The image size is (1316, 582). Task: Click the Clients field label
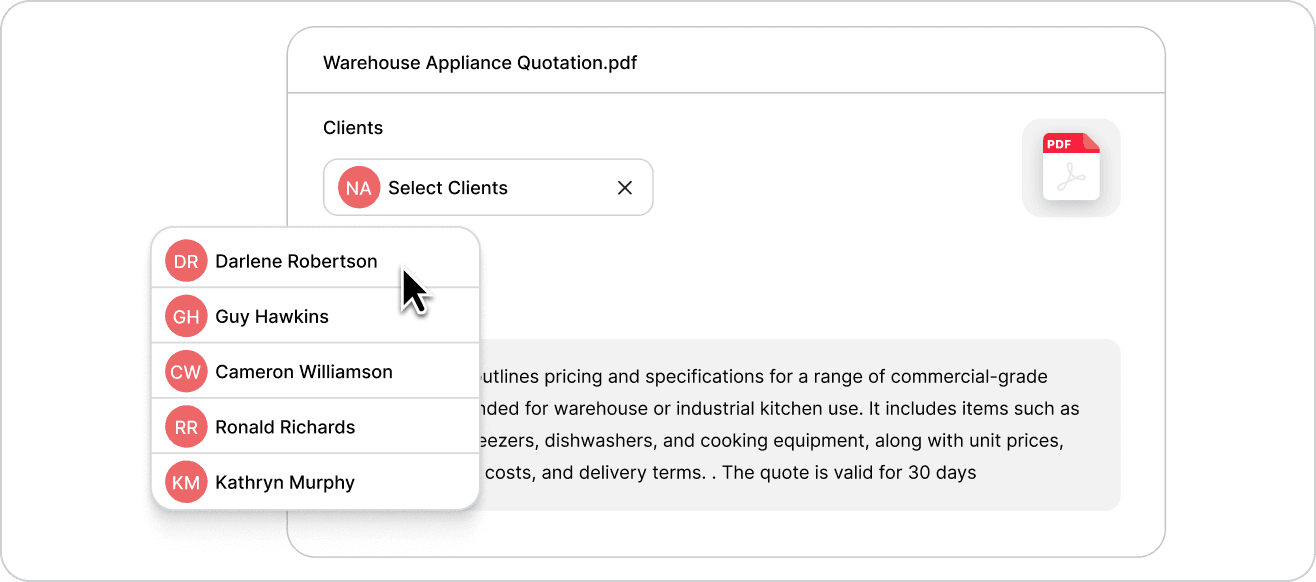click(x=353, y=128)
